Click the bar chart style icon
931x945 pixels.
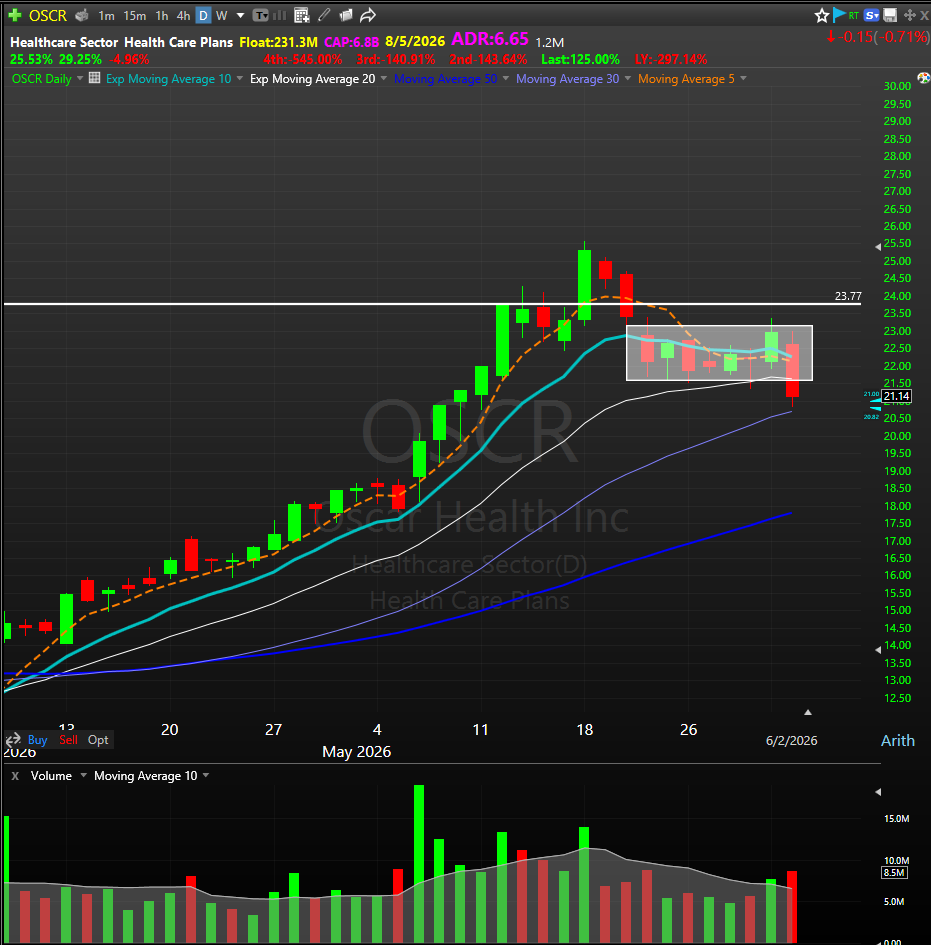click(280, 16)
